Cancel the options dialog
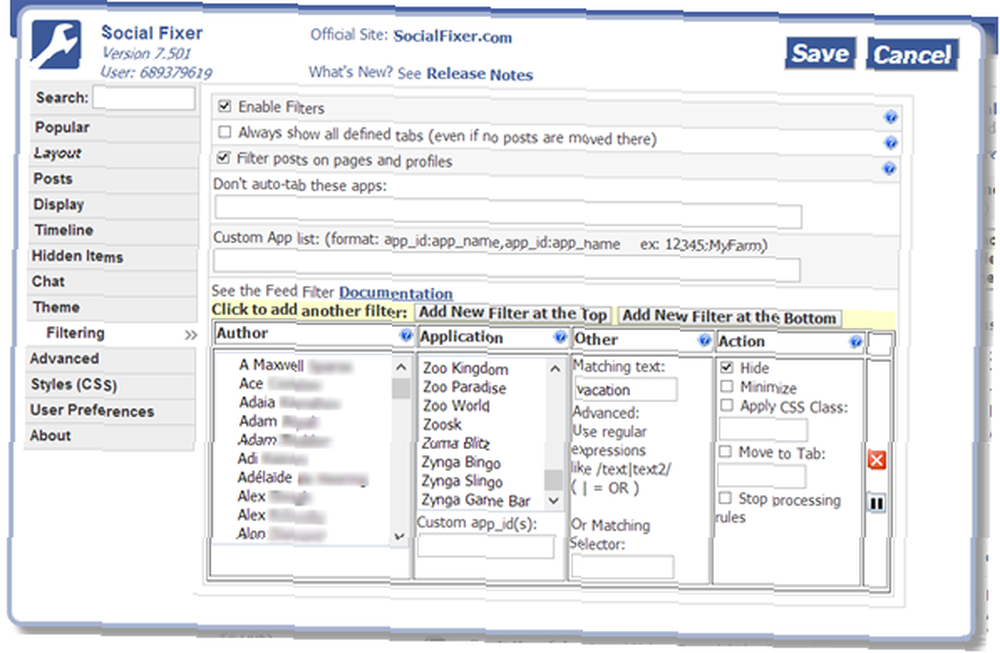This screenshot has width=1000, height=653. pyautogui.click(x=913, y=55)
